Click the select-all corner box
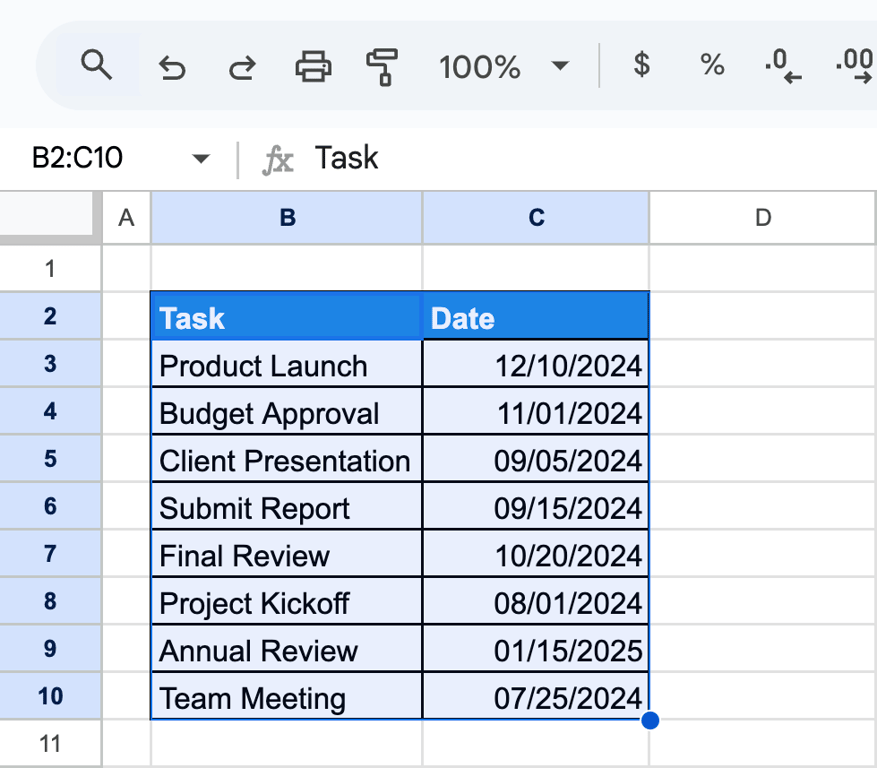 47,214
